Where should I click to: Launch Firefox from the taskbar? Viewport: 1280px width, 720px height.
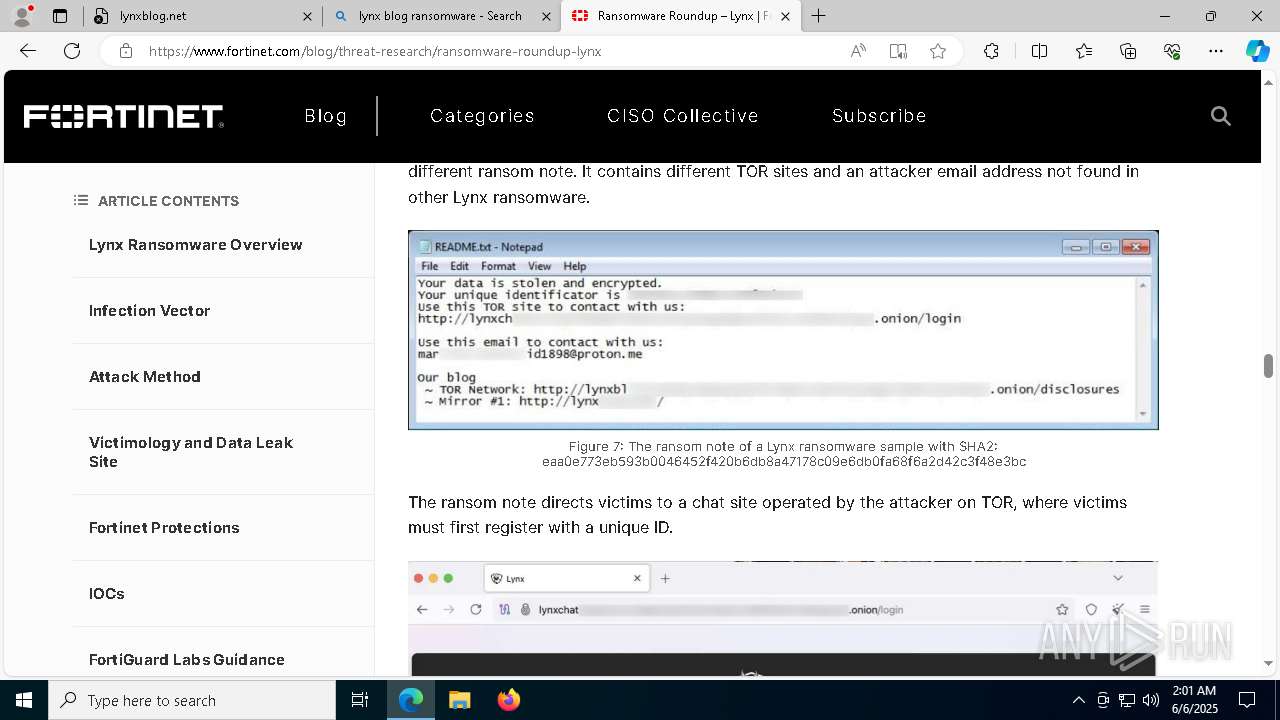[509, 700]
